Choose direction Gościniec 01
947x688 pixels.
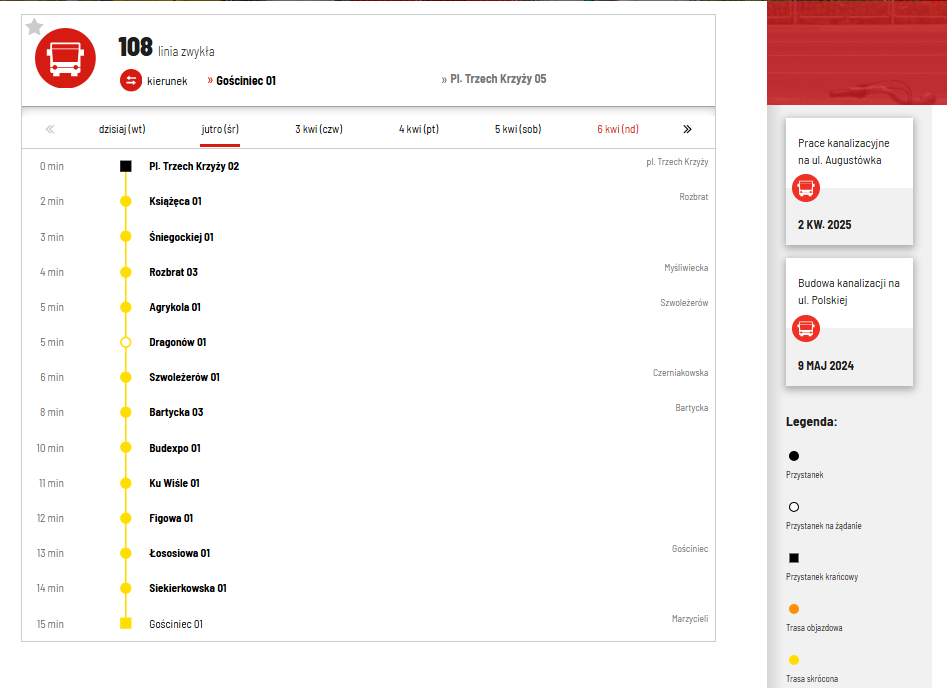pyautogui.click(x=245, y=80)
